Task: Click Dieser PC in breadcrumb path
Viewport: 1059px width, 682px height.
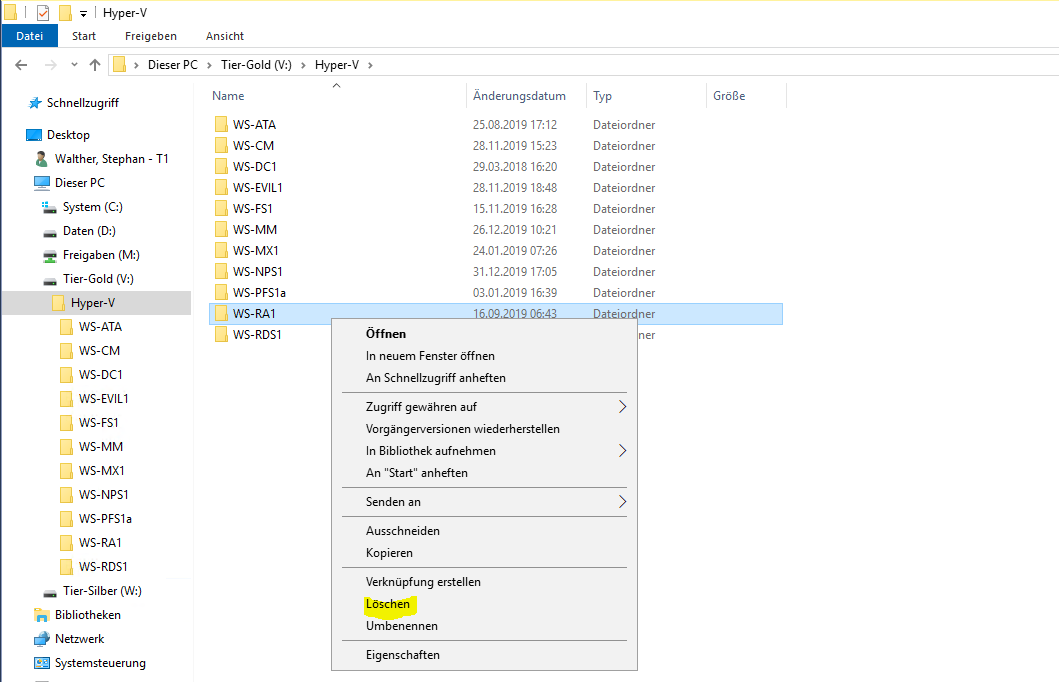Action: point(173,65)
